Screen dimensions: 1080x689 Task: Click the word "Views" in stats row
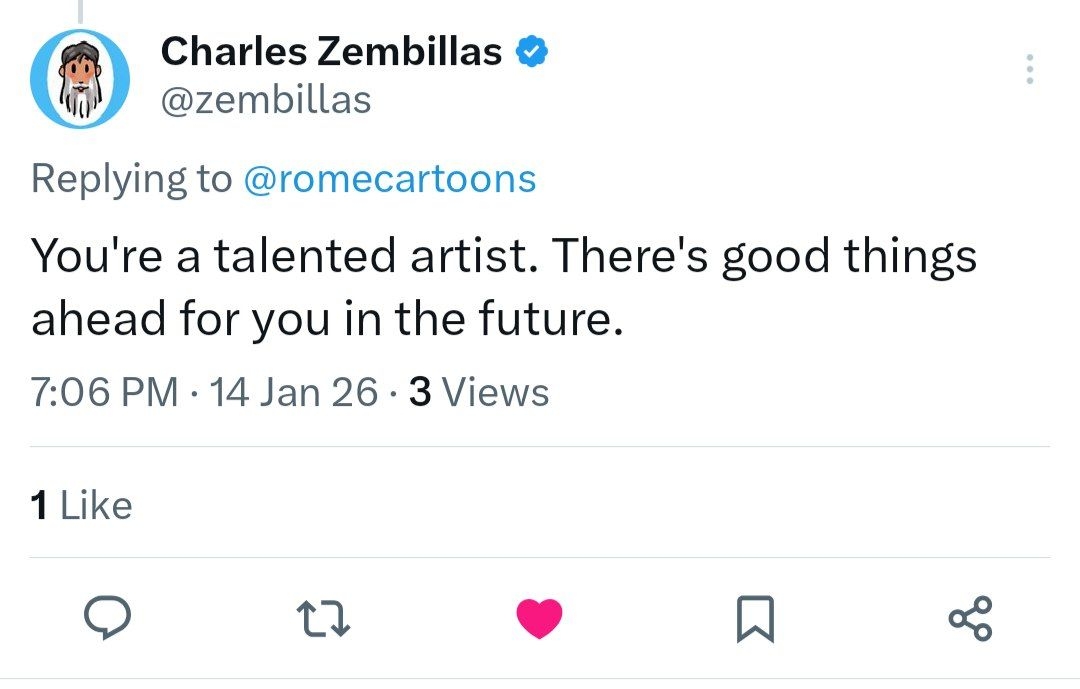[495, 392]
